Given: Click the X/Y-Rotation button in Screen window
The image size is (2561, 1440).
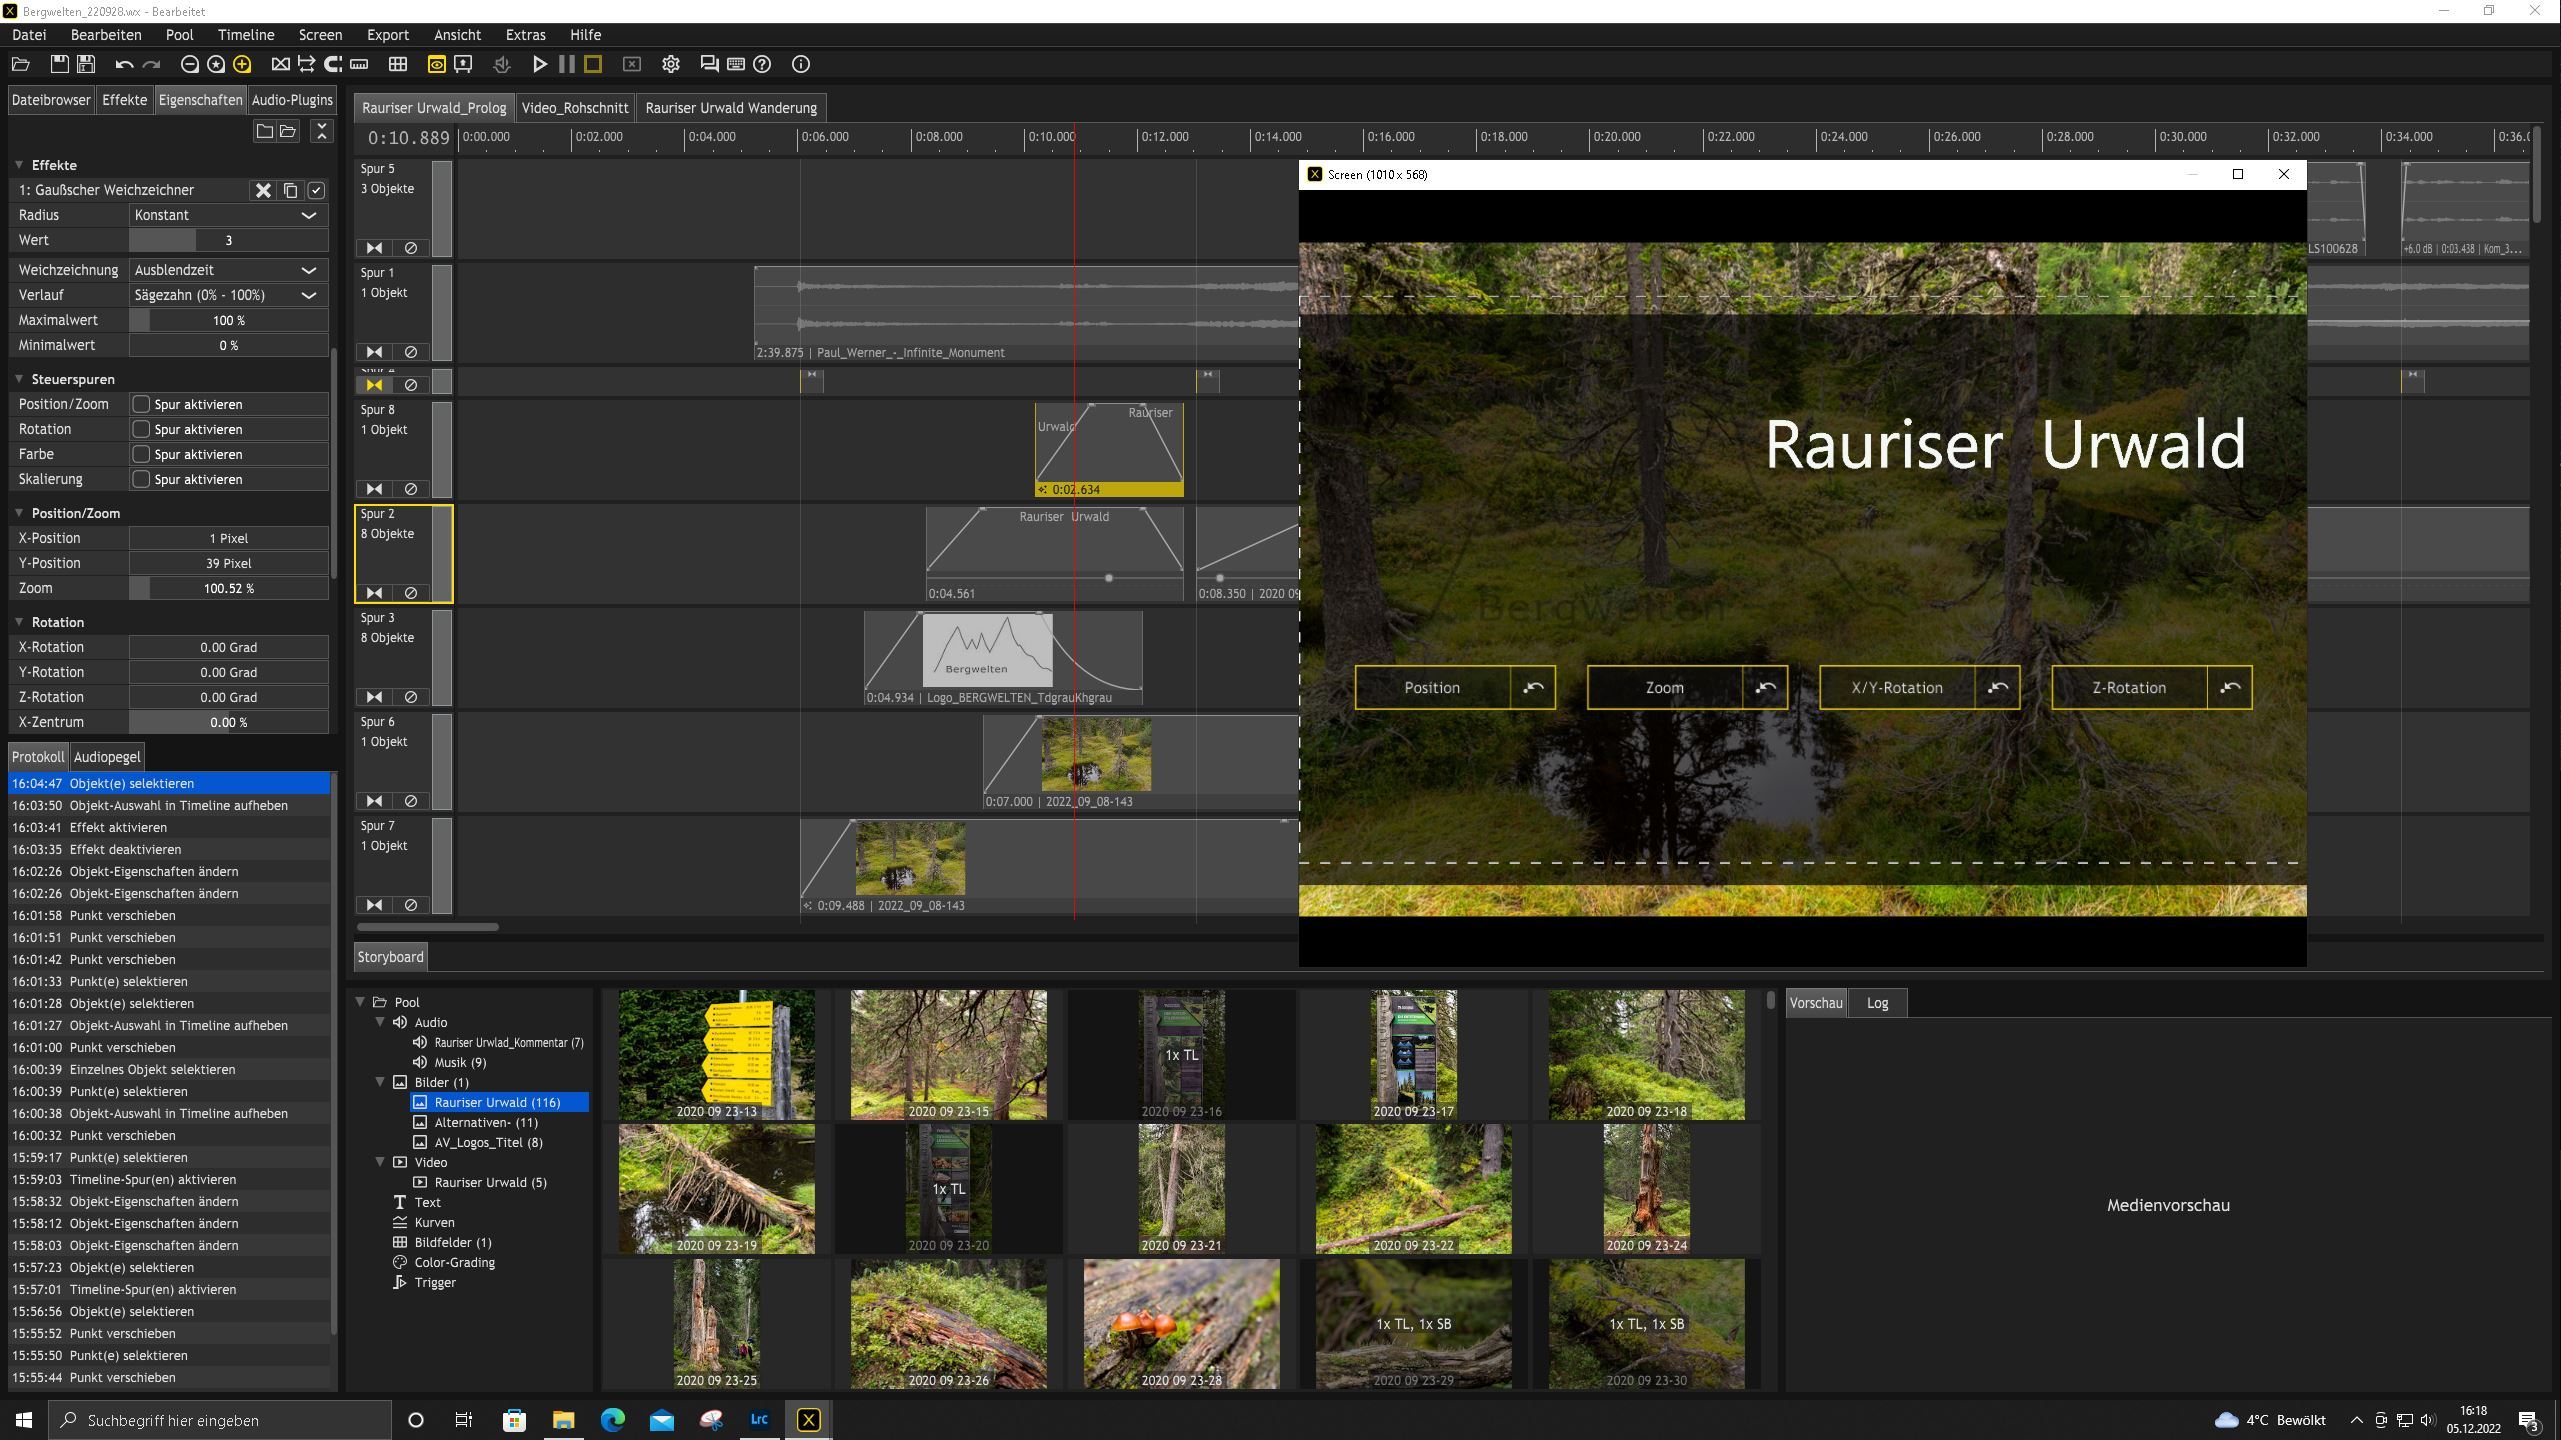Looking at the screenshot, I should pyautogui.click(x=1897, y=688).
